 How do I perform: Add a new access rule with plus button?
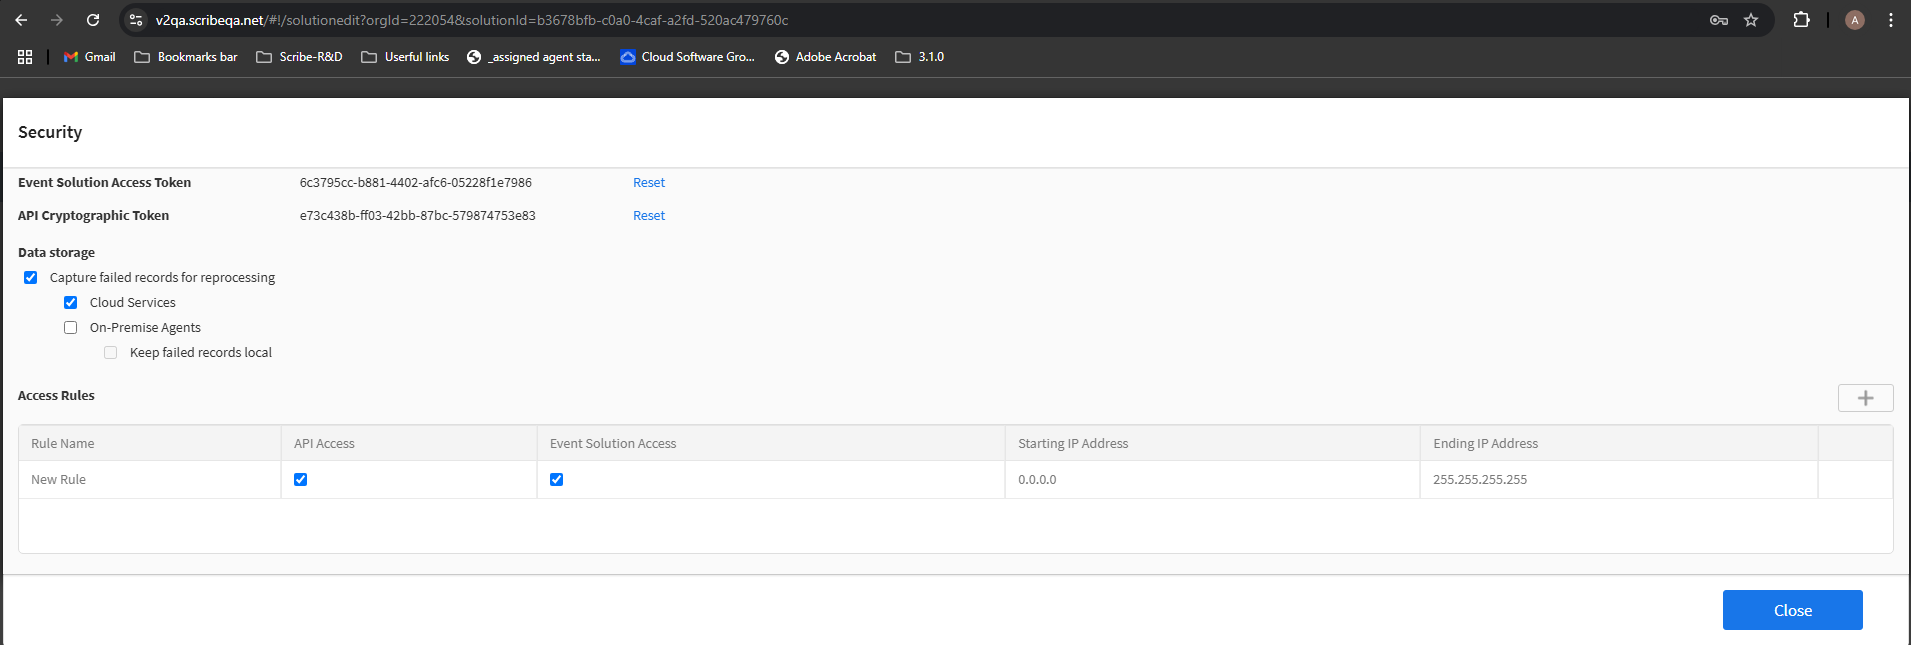1865,398
